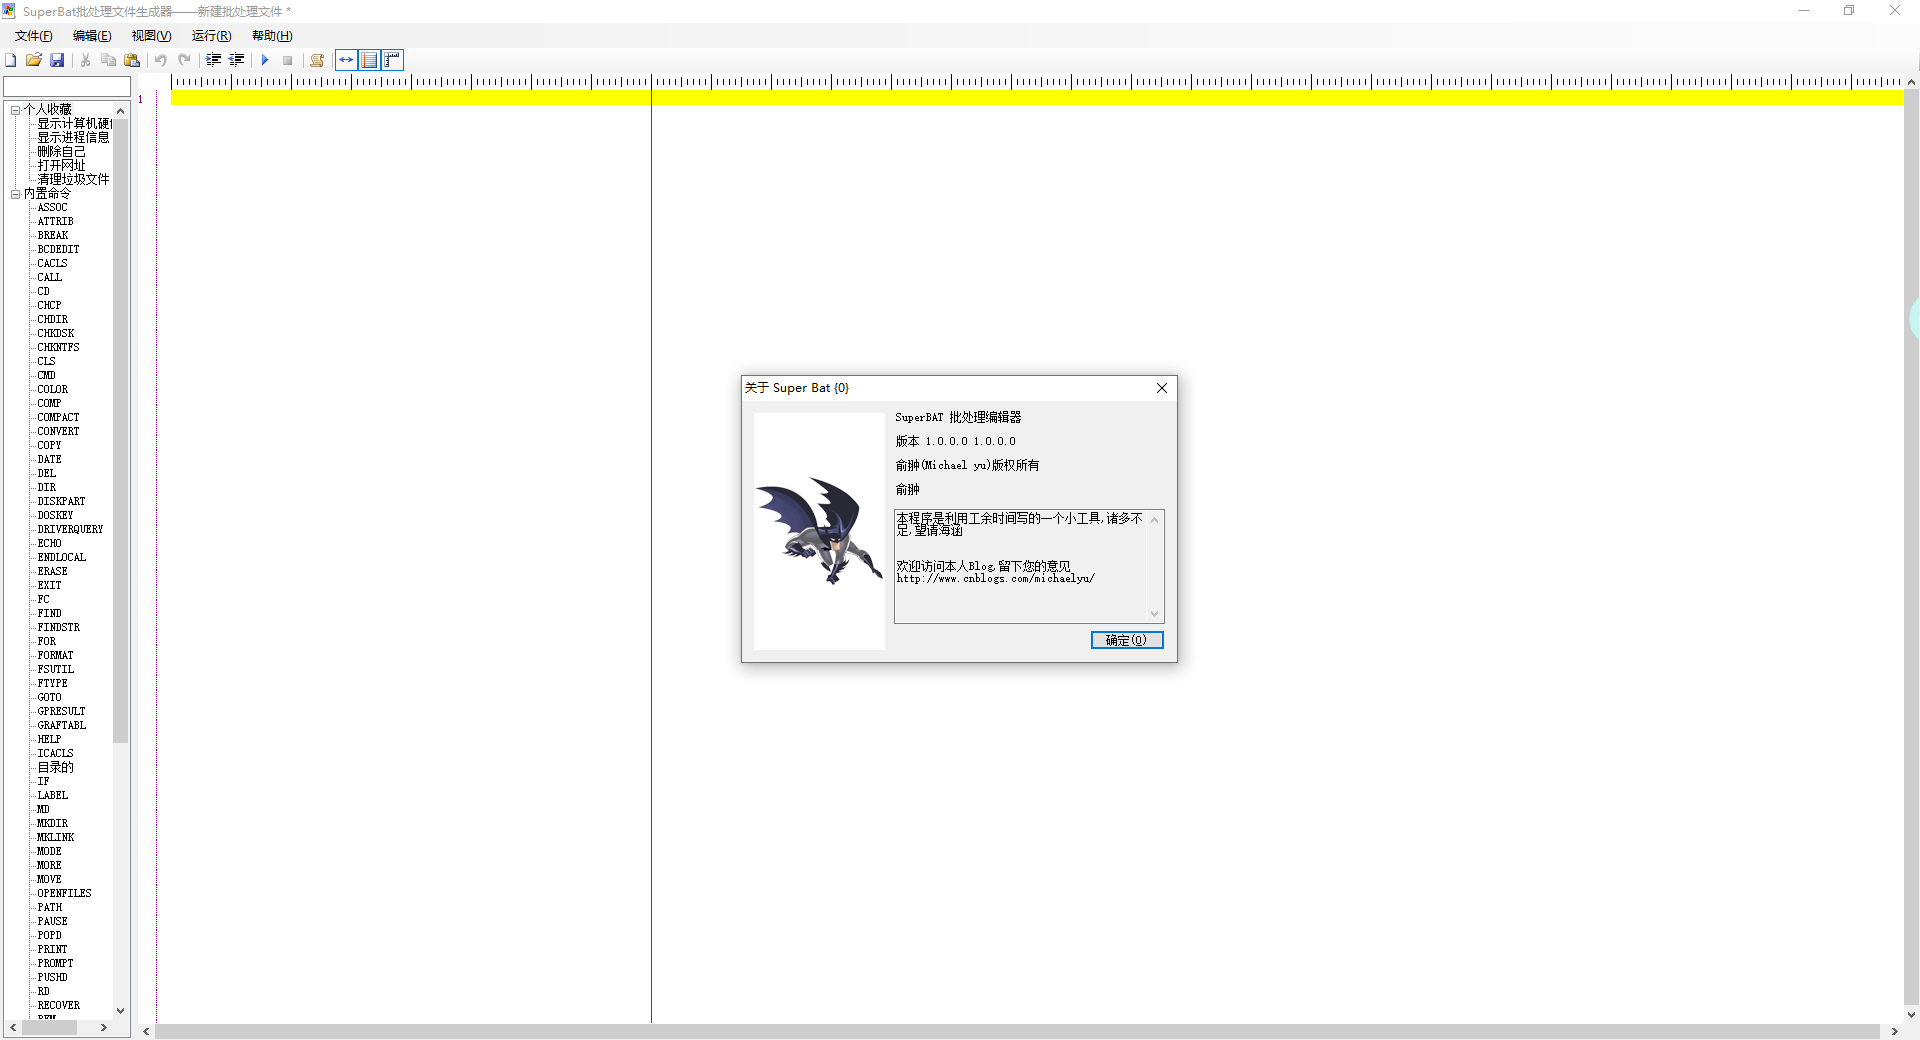Create a new batch file
This screenshot has width=1920, height=1040.
click(x=11, y=60)
